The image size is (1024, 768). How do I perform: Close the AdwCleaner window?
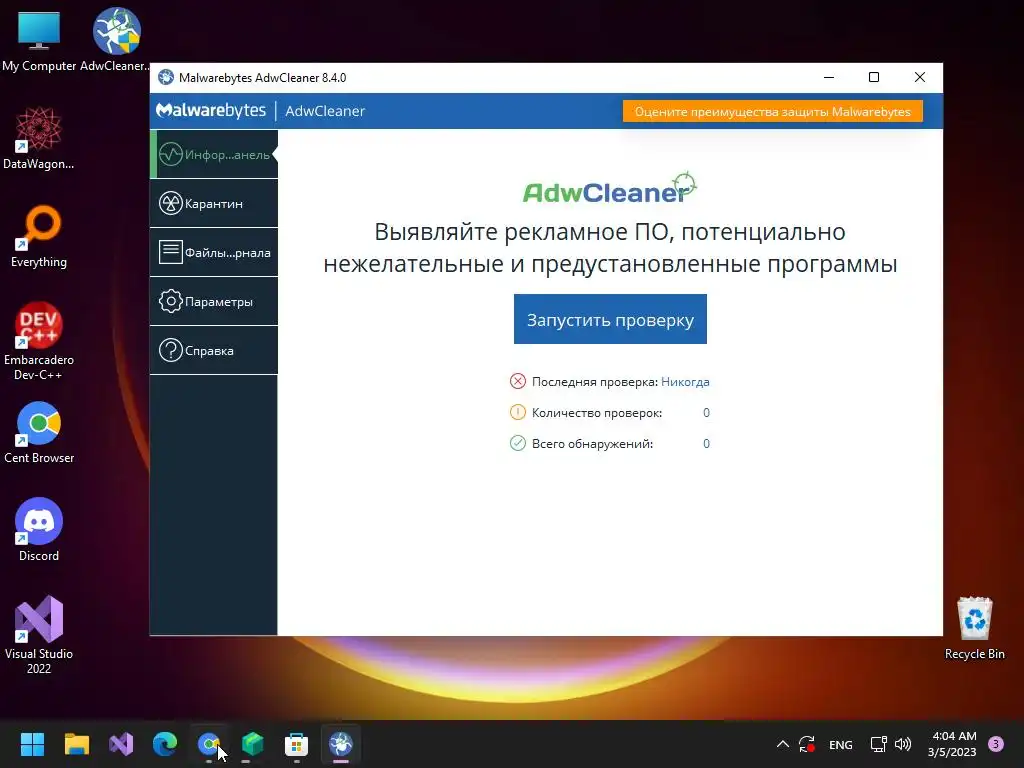920,77
